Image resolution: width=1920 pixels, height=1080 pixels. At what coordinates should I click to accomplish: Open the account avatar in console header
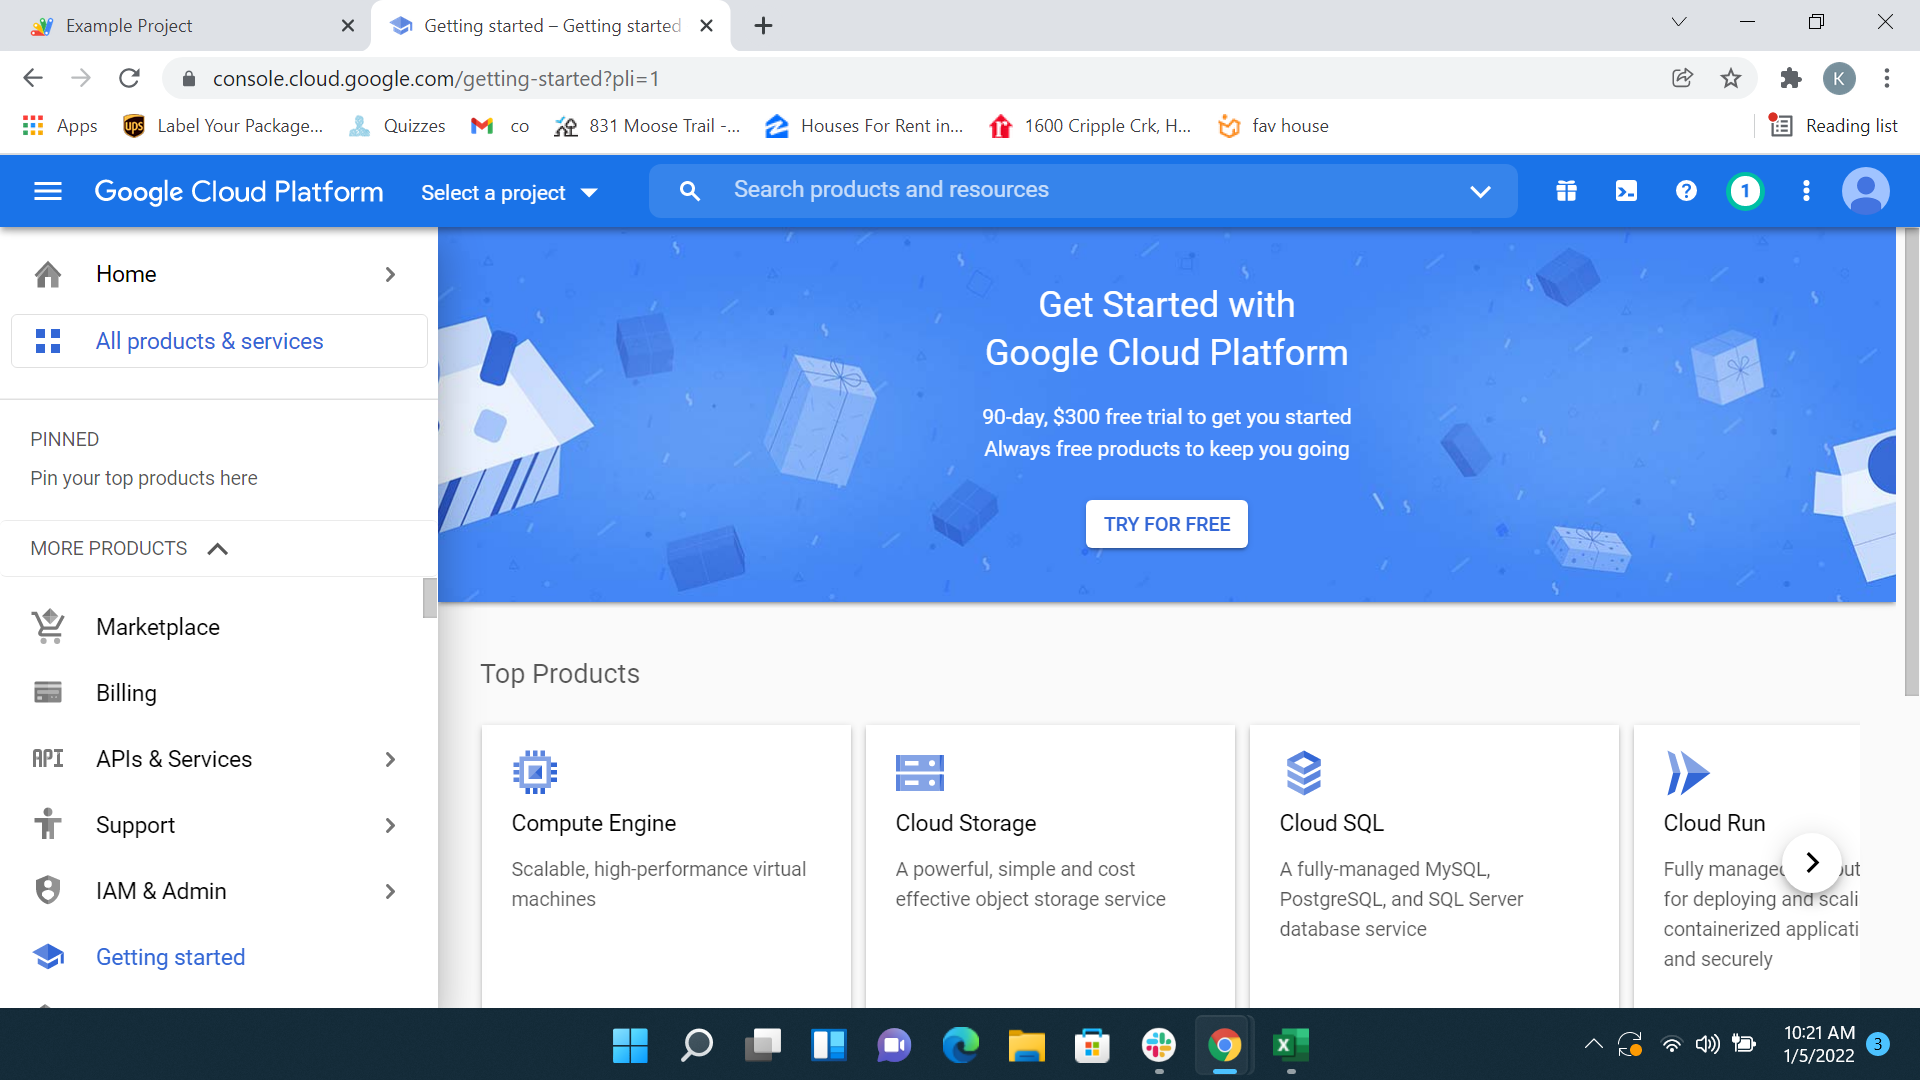[x=1866, y=191]
